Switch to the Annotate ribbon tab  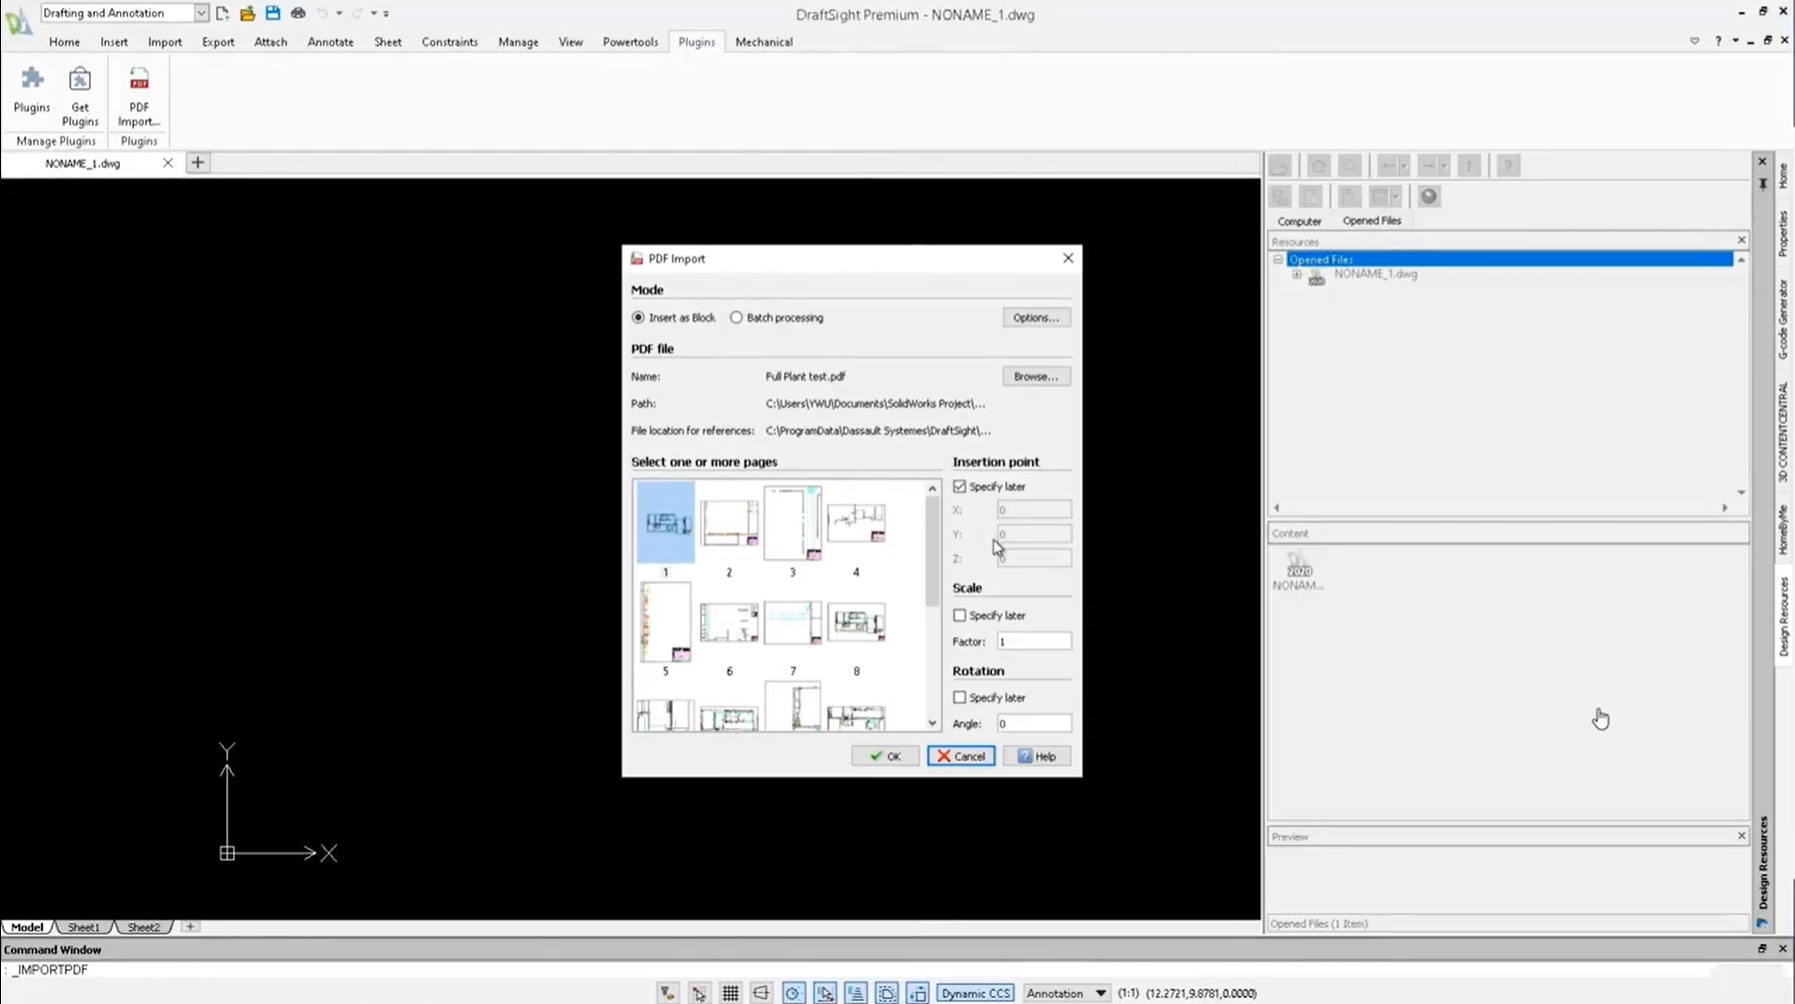point(330,42)
